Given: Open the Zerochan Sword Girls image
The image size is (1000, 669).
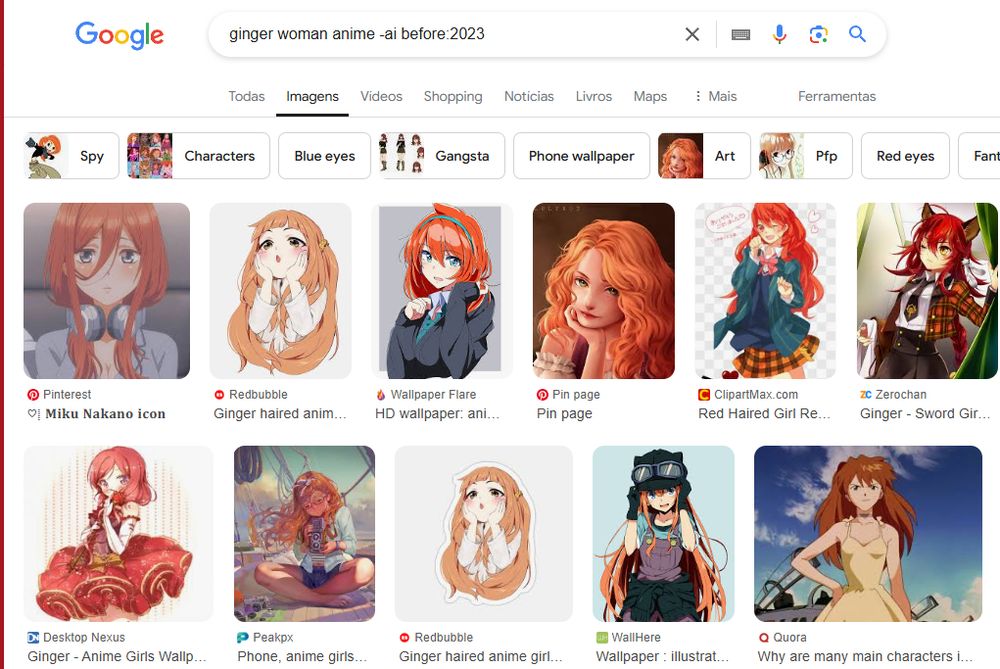Looking at the screenshot, I should [x=927, y=291].
